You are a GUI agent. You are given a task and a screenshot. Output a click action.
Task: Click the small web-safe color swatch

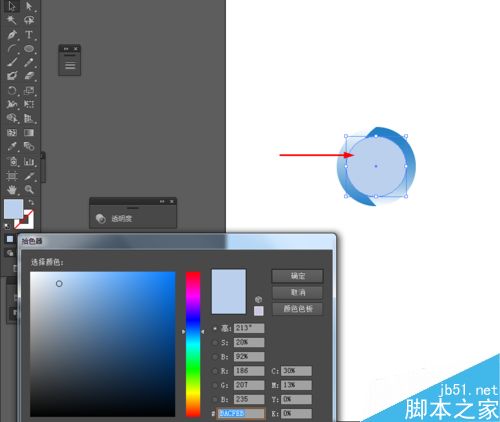click(259, 311)
